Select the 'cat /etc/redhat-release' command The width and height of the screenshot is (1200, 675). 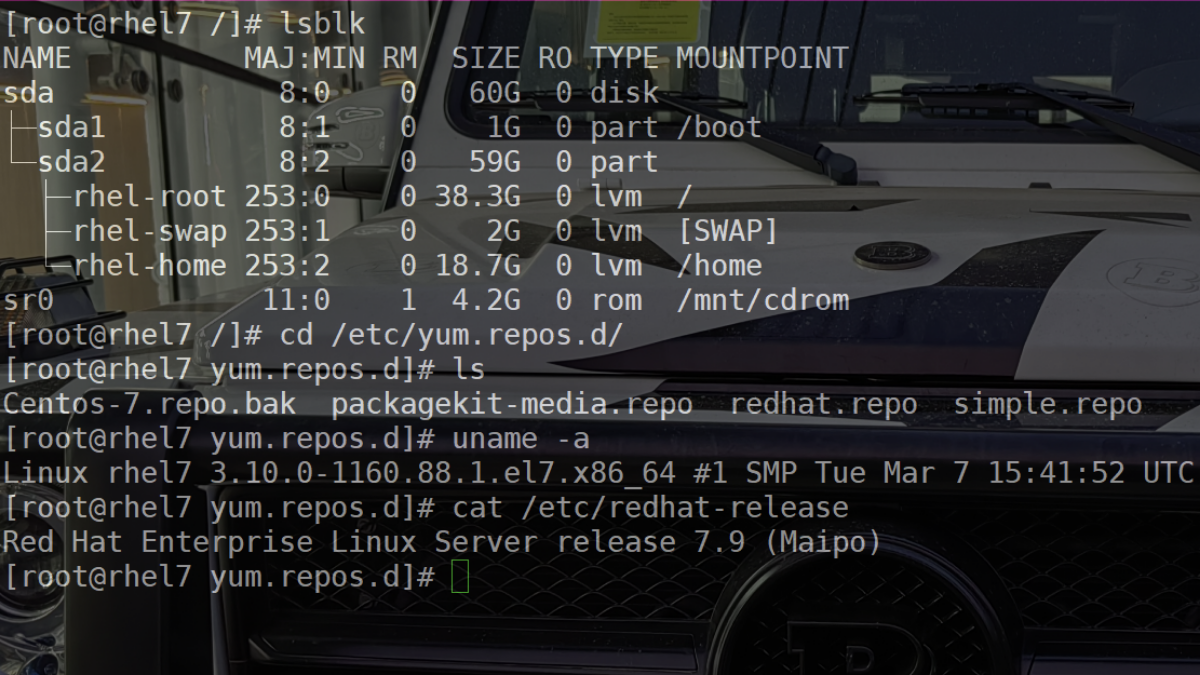(x=650, y=507)
